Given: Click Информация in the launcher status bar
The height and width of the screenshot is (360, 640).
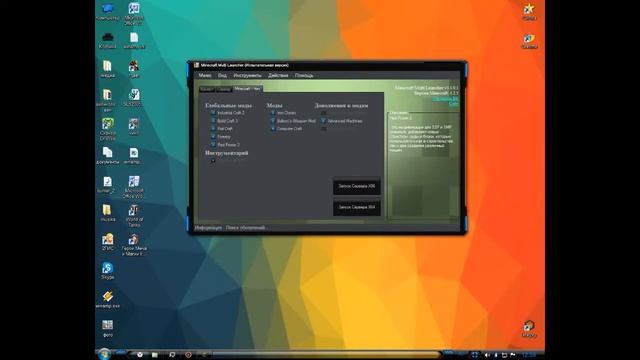Looking at the screenshot, I should point(208,228).
